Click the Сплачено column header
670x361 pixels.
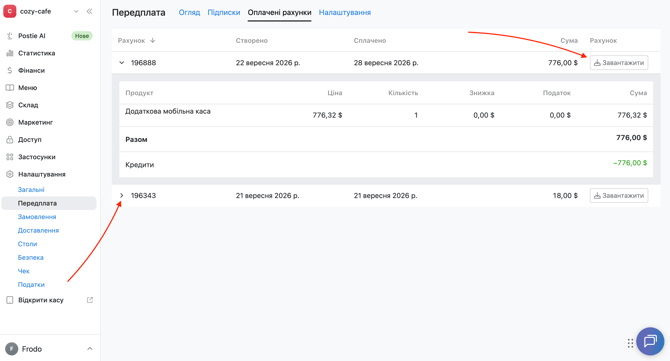tap(370, 41)
